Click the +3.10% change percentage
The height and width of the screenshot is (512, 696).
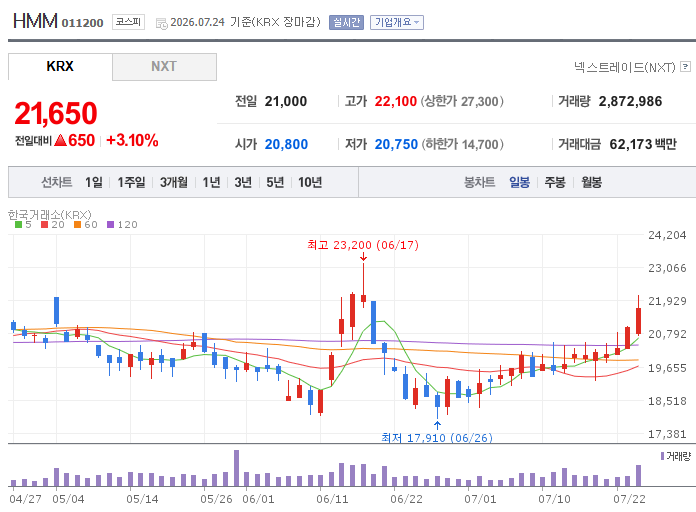(132, 140)
